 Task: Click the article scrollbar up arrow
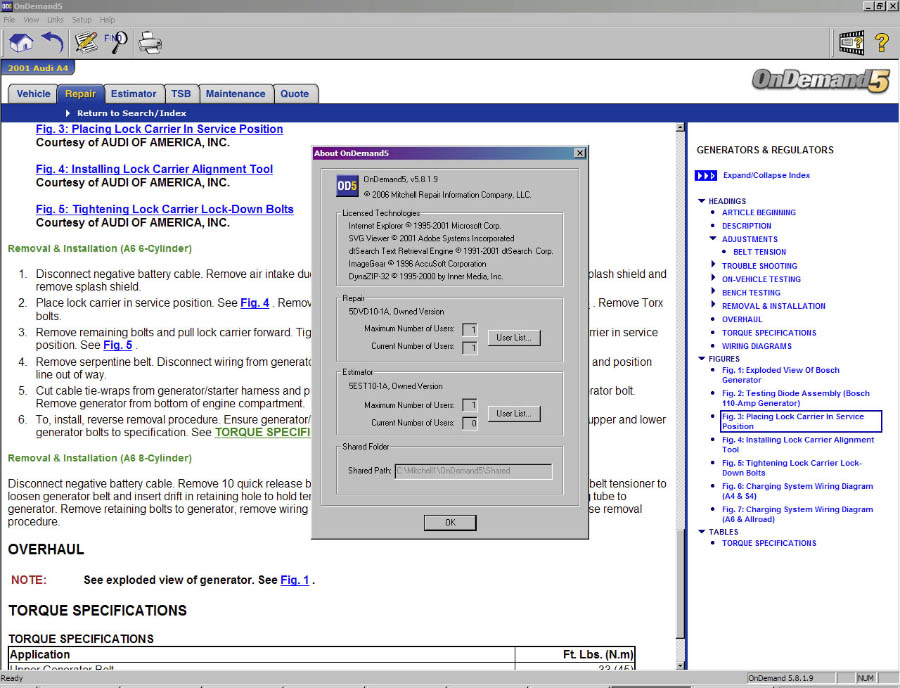(x=680, y=127)
